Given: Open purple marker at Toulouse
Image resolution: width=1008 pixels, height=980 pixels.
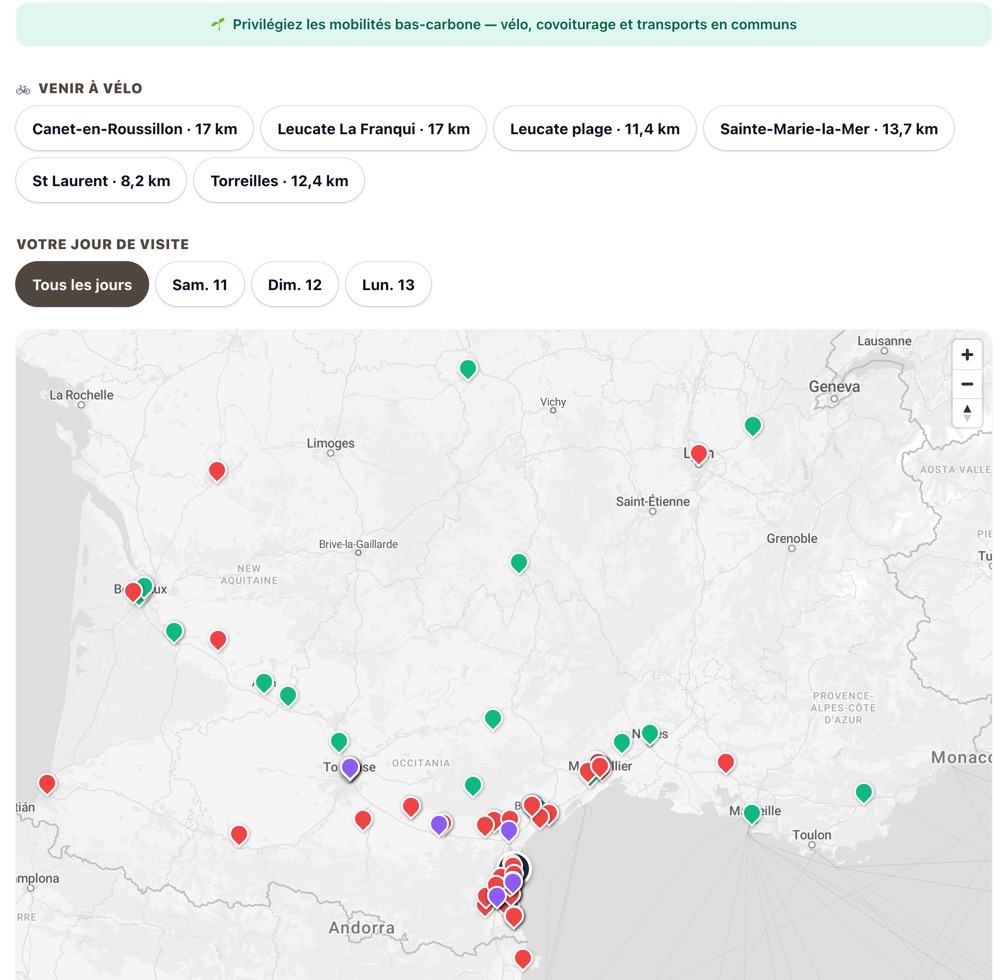Looking at the screenshot, I should 350,768.
